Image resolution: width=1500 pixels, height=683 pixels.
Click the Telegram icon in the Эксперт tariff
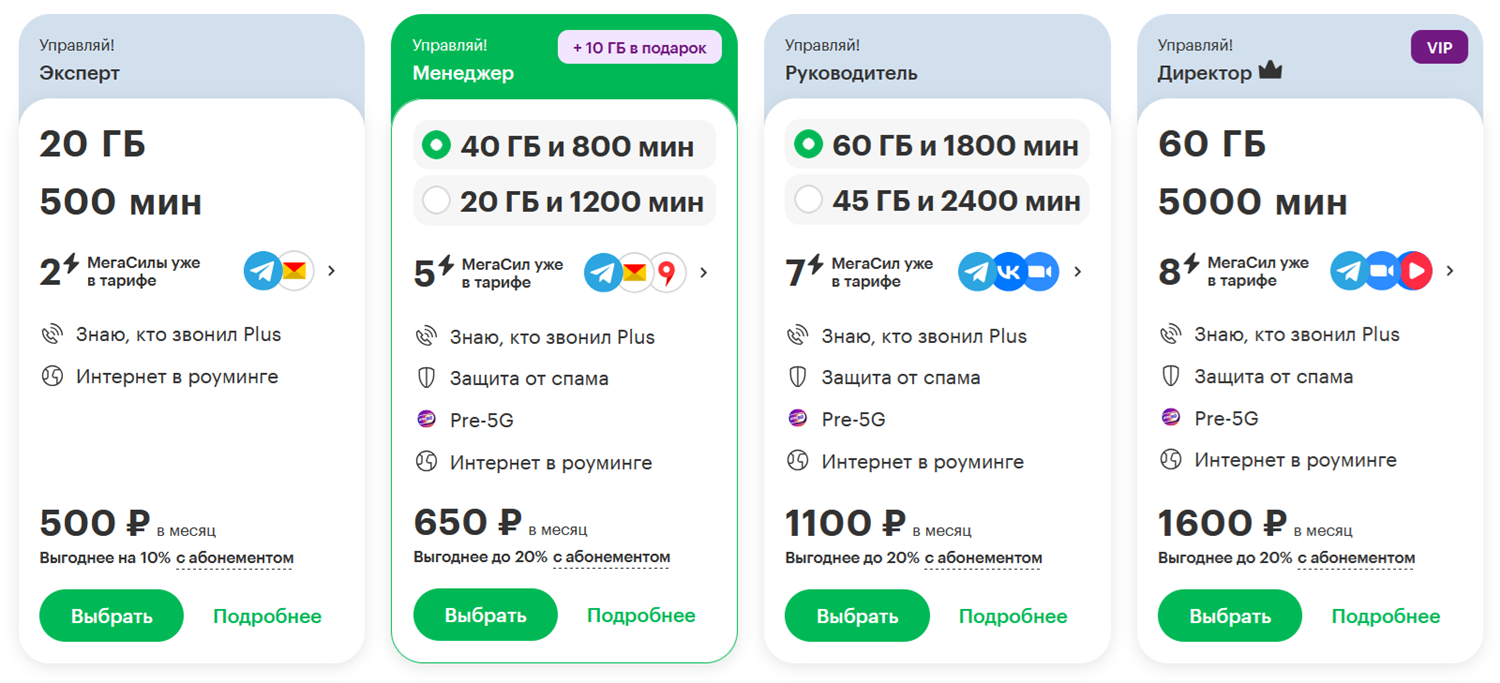click(262, 271)
